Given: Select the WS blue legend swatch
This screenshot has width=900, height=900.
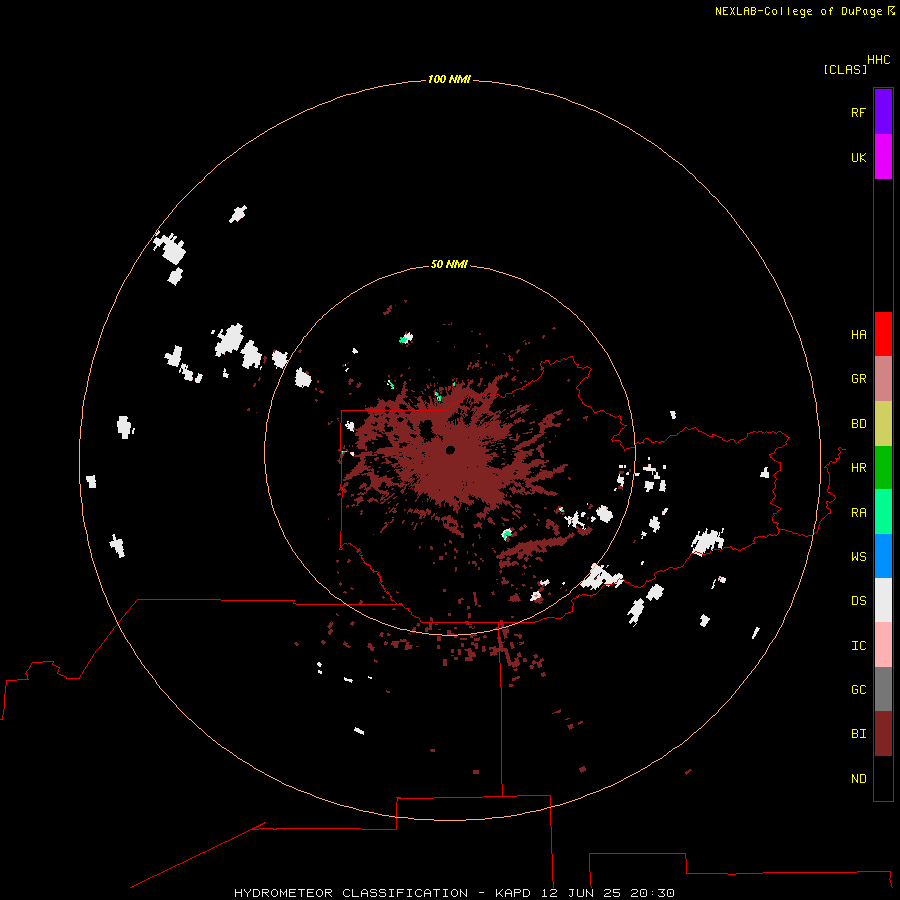Looking at the screenshot, I should click(883, 556).
